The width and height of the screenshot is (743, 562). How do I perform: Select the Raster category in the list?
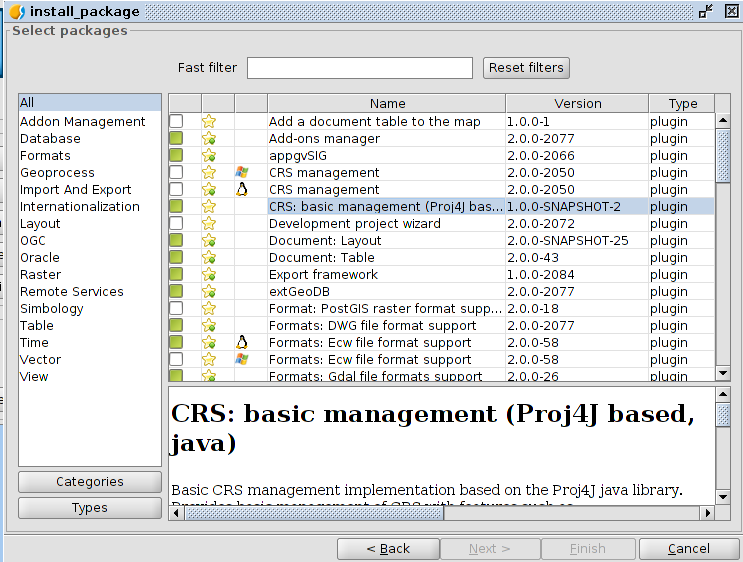41,274
